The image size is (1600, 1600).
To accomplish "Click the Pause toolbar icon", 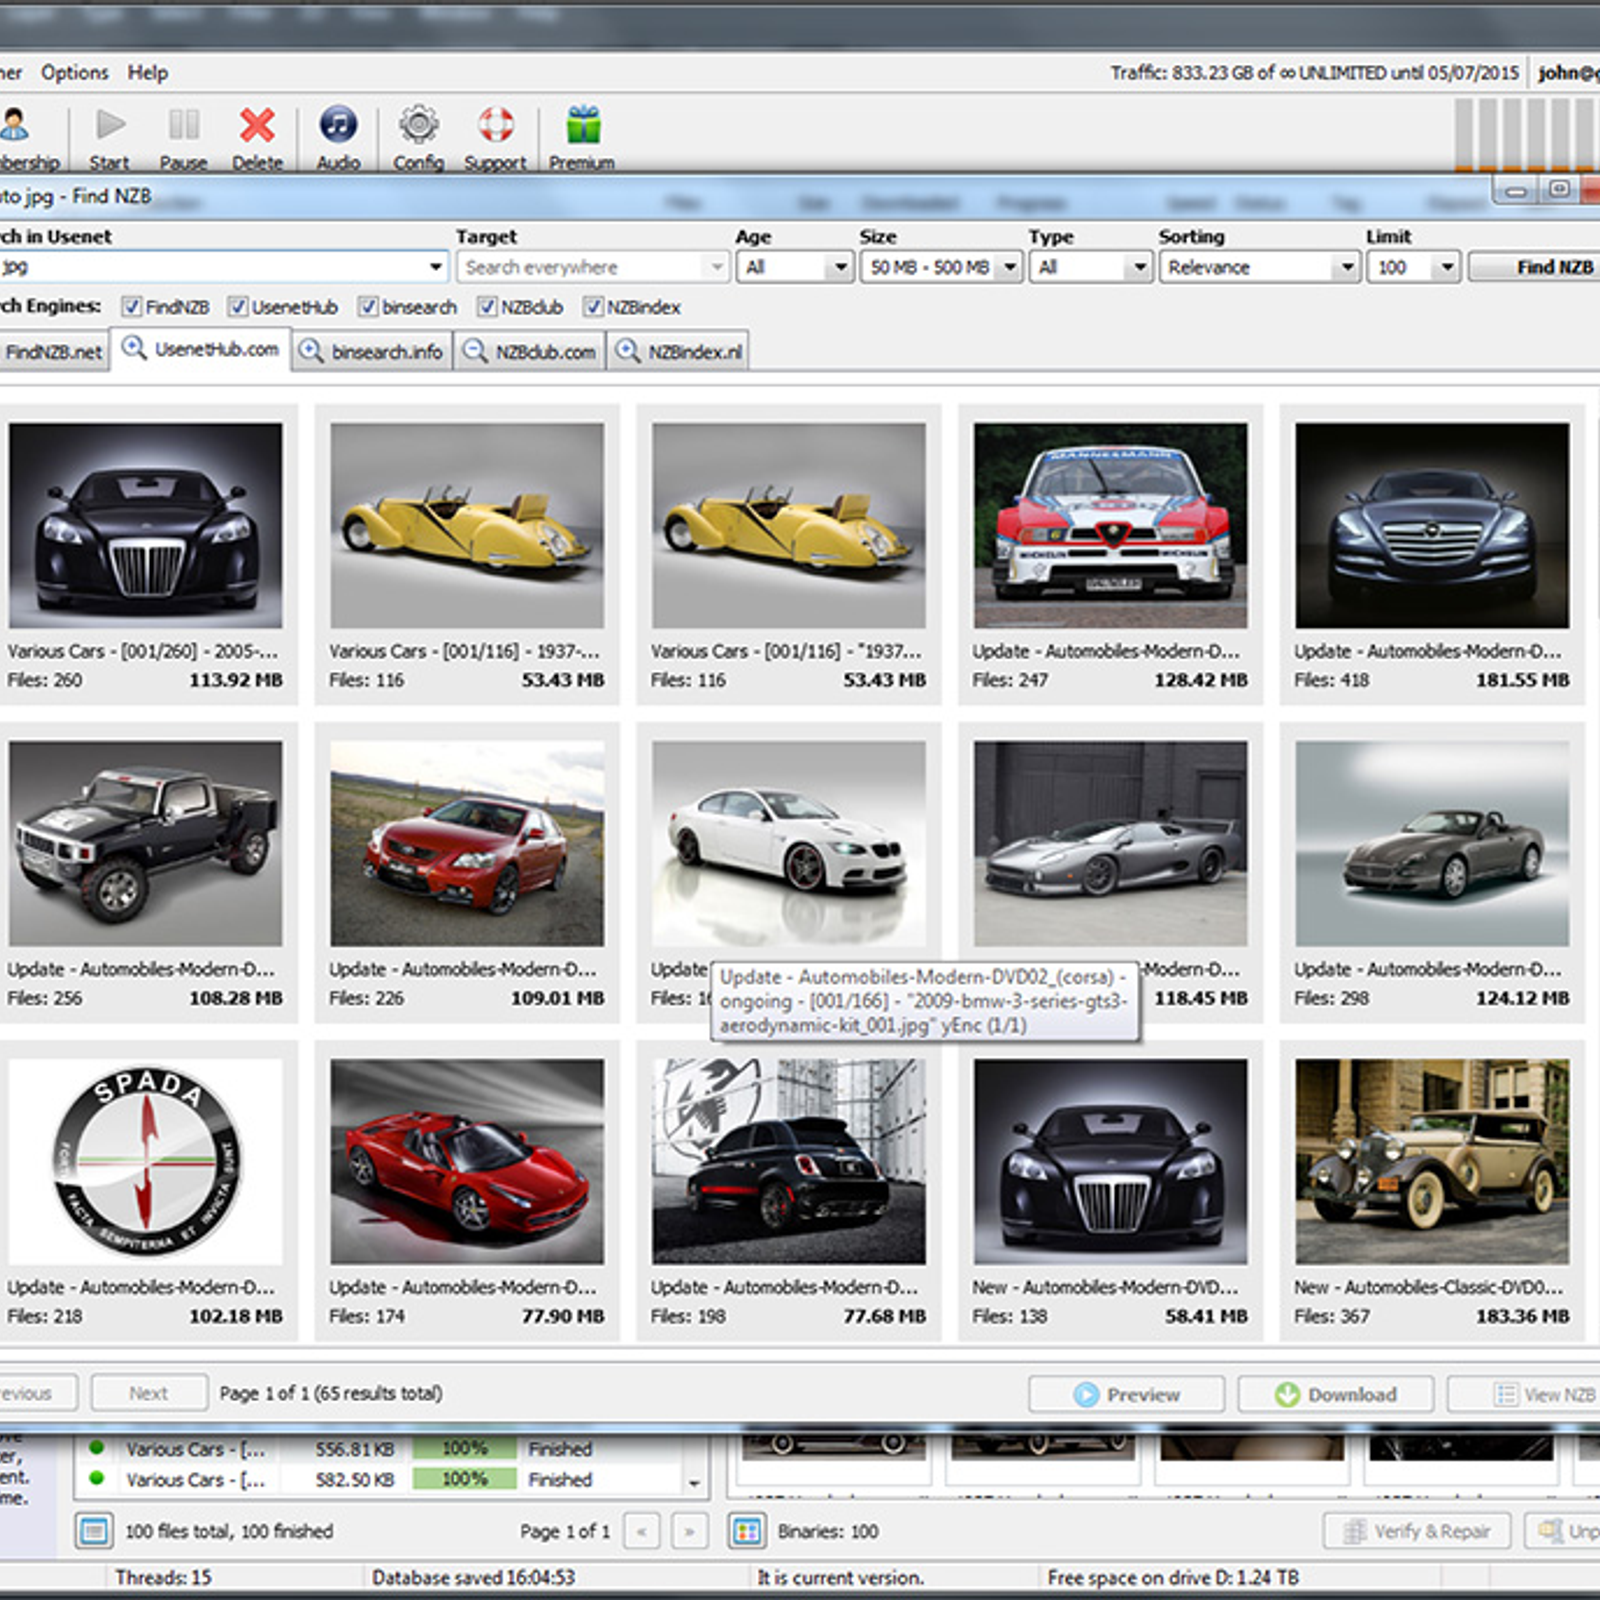I will pyautogui.click(x=184, y=126).
